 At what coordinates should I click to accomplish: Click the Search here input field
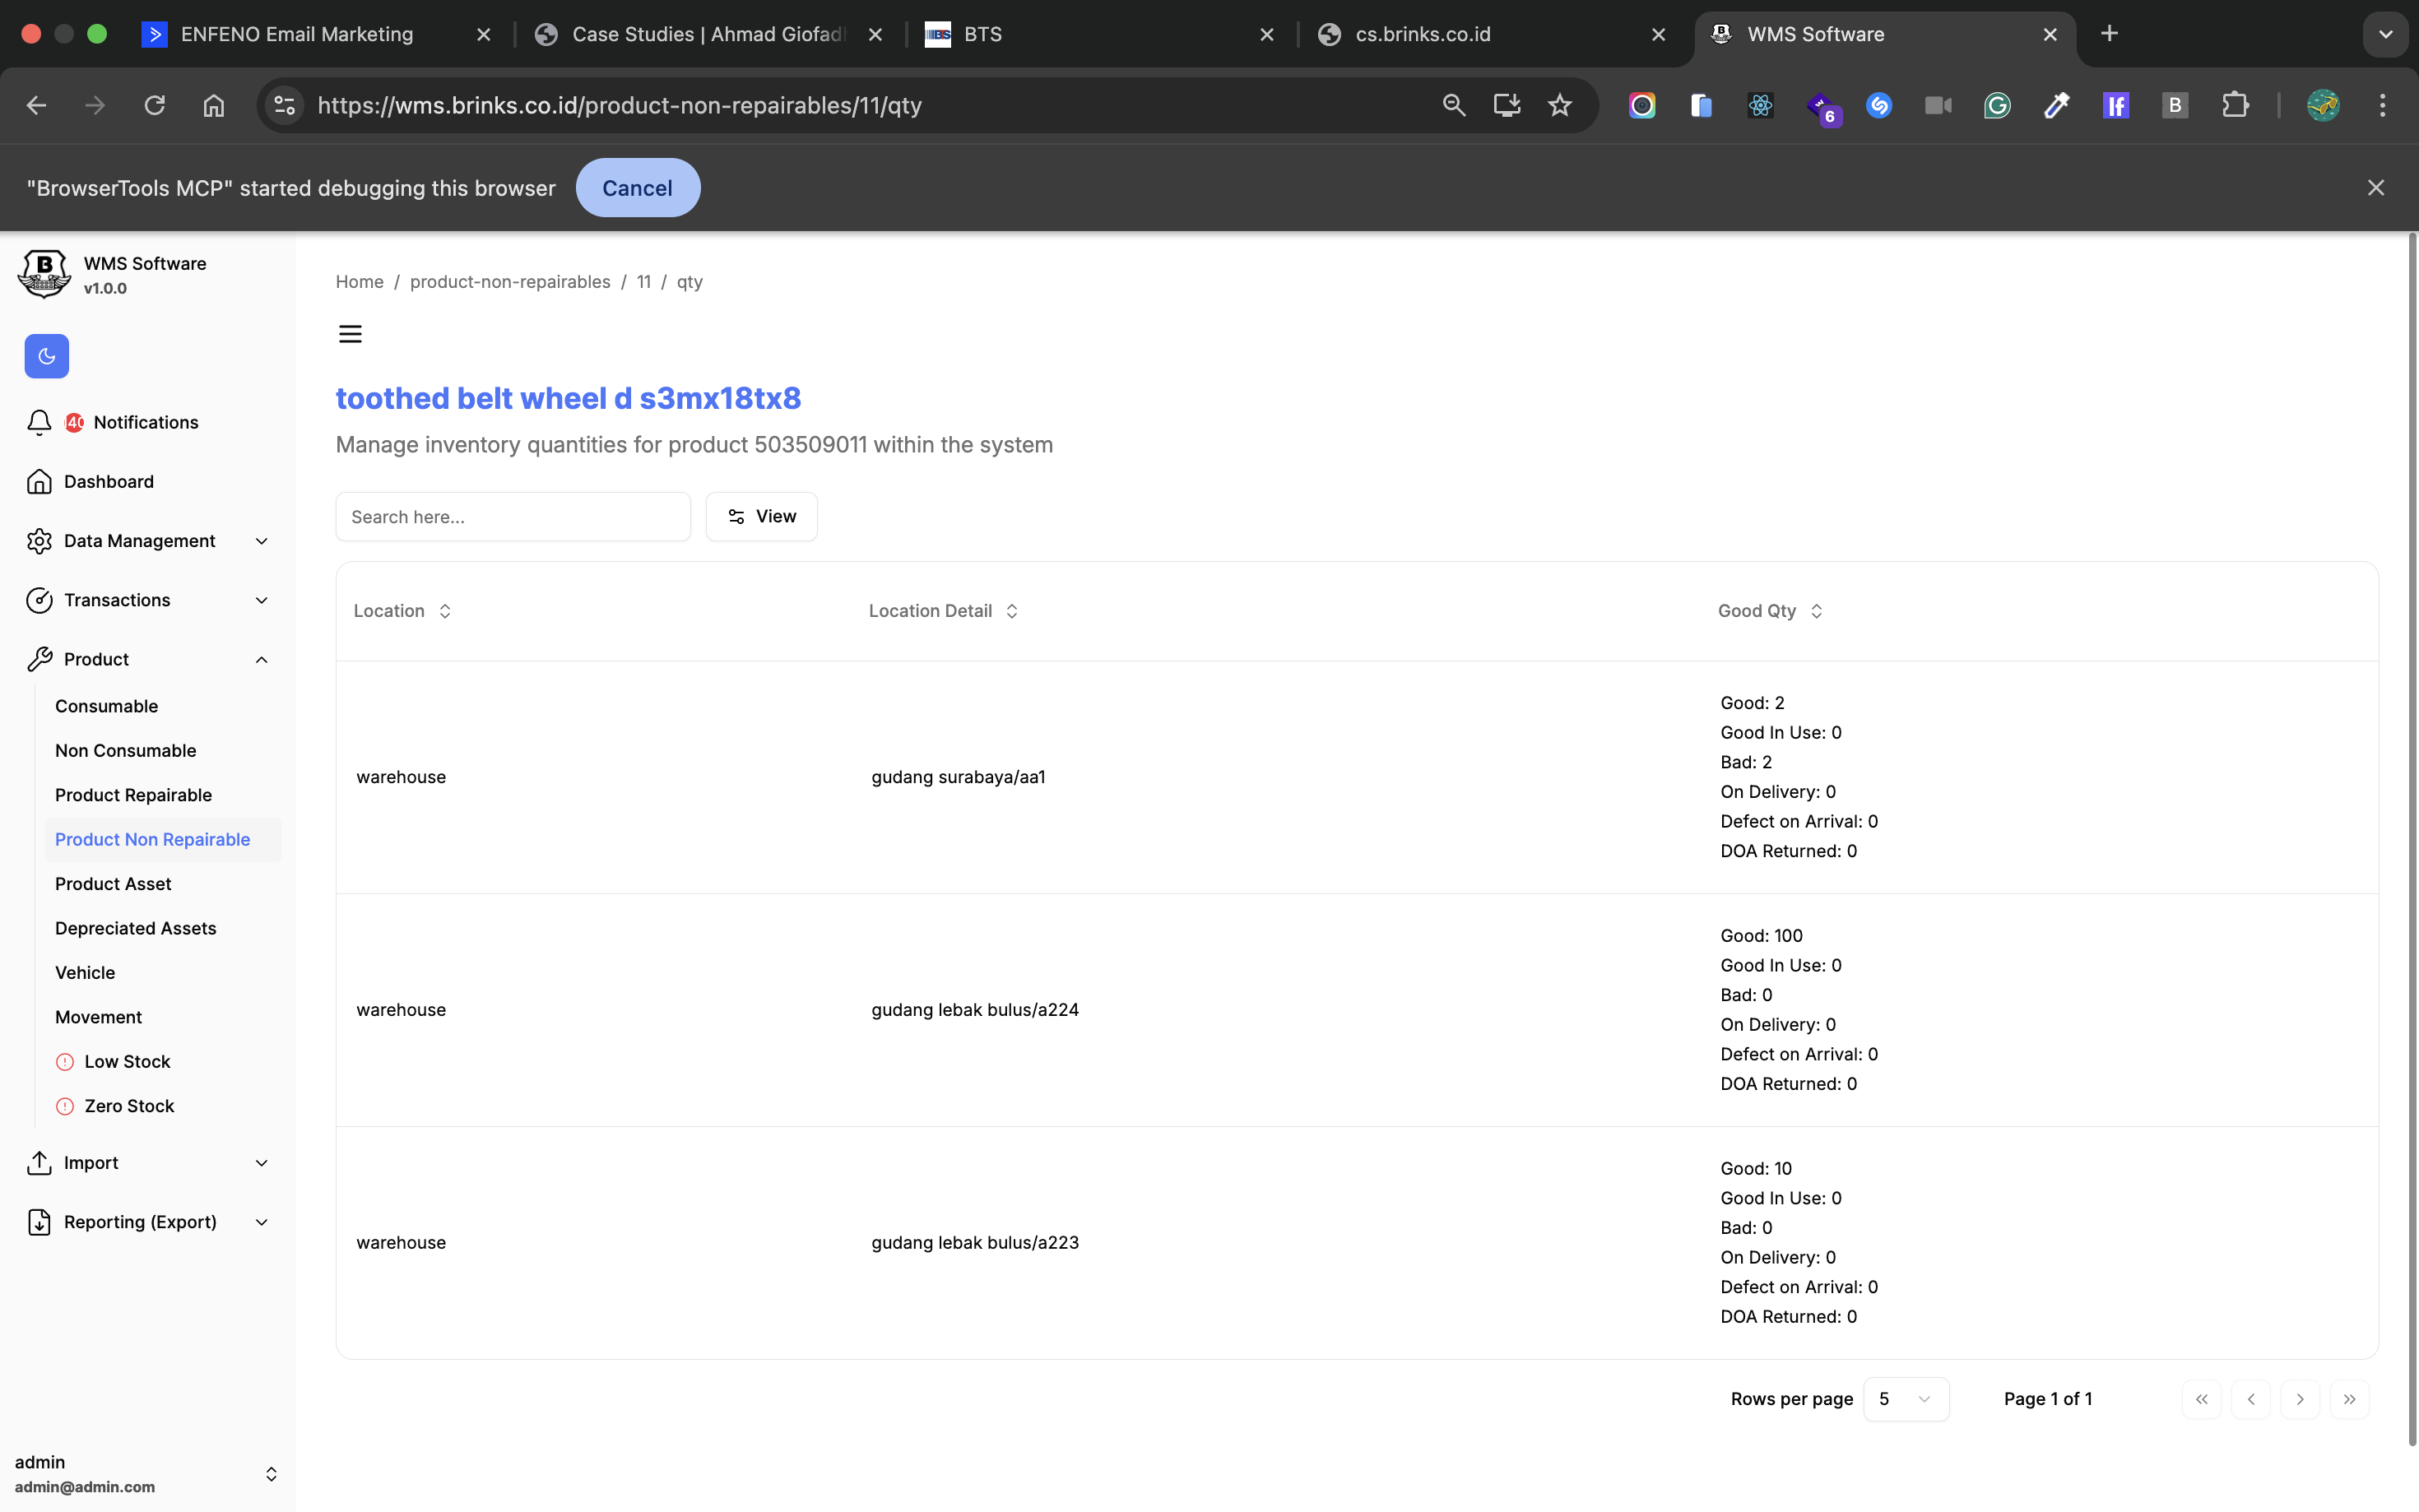click(512, 517)
